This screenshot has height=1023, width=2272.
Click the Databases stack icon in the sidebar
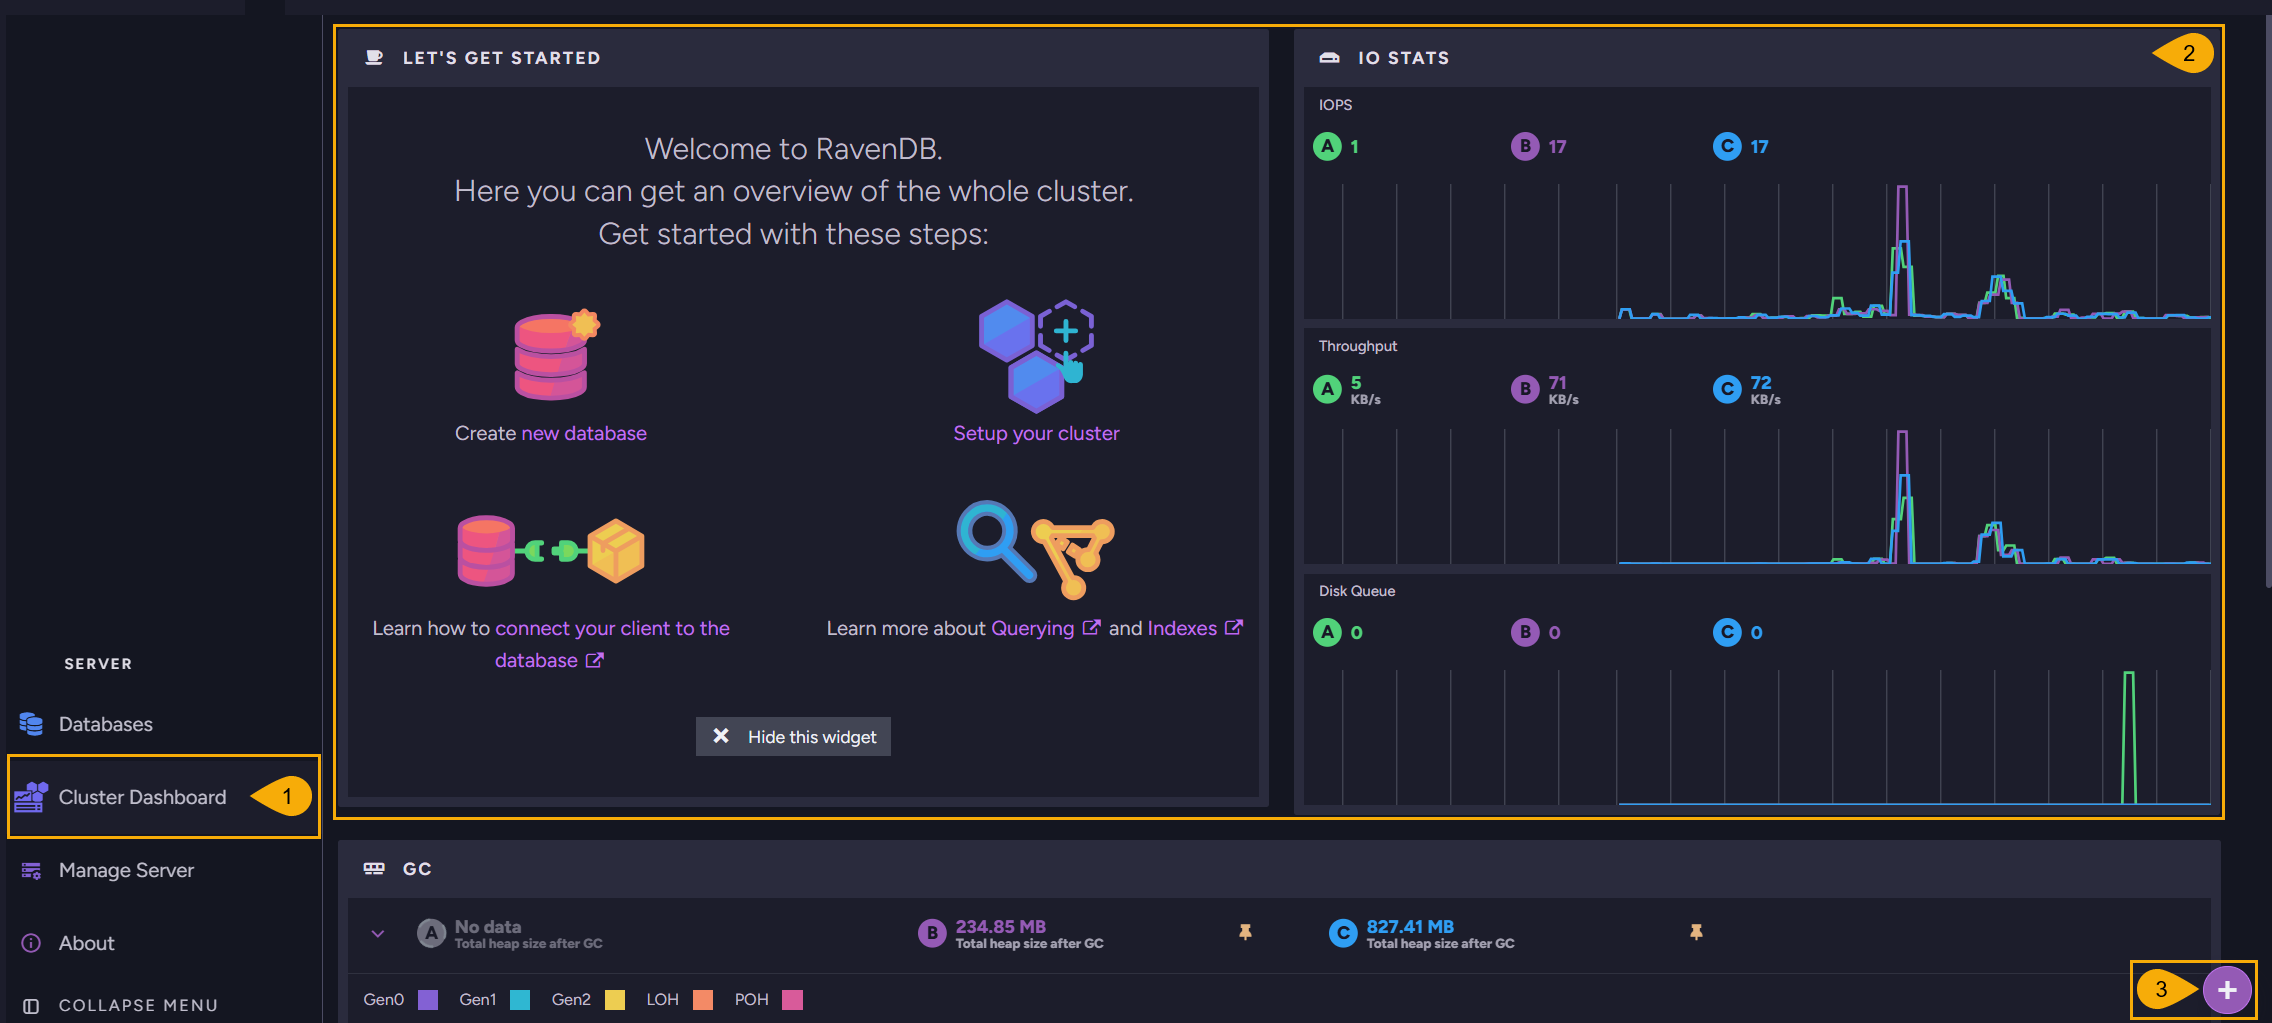coord(31,724)
